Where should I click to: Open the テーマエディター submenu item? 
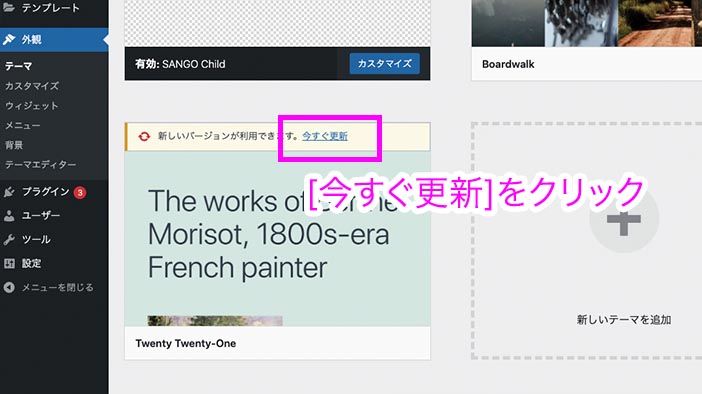coord(40,165)
